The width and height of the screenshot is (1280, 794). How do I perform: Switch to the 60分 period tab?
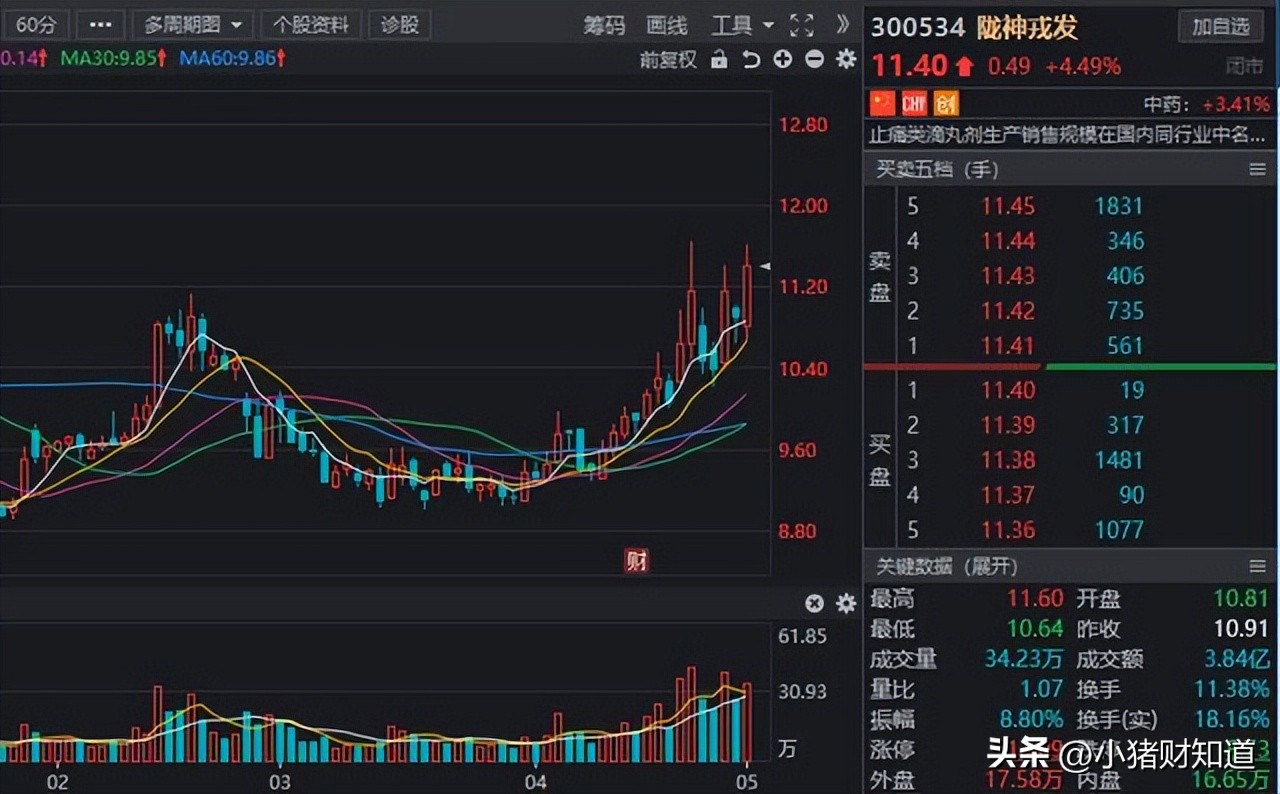click(36, 24)
